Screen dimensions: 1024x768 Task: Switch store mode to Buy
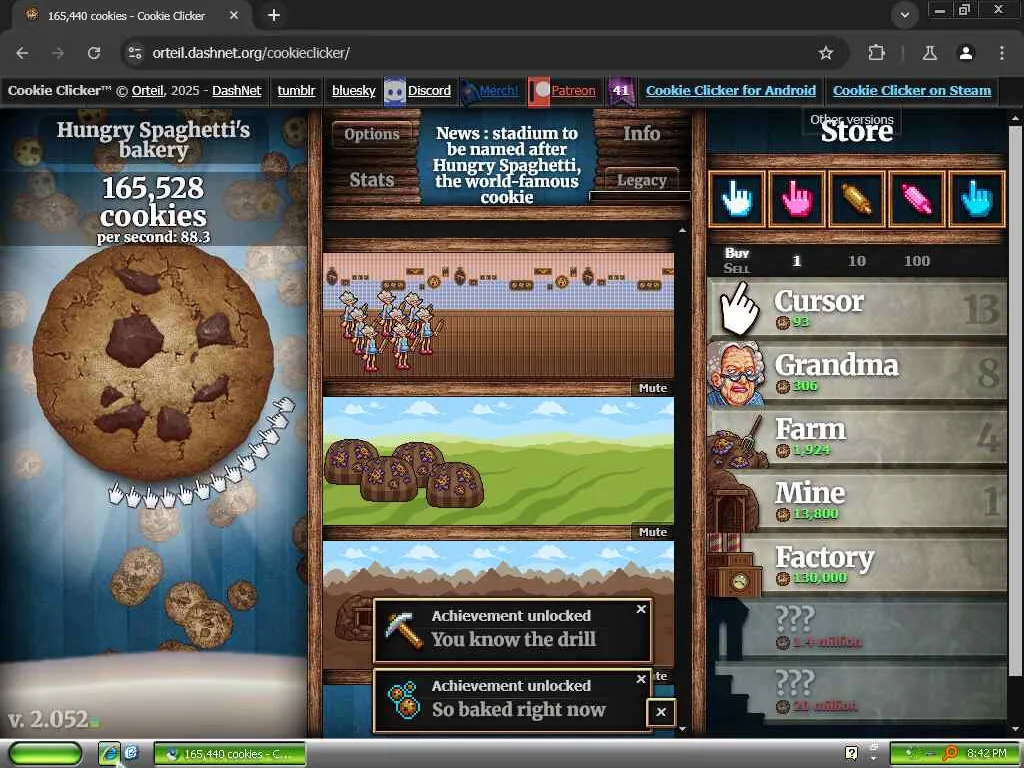[737, 253]
